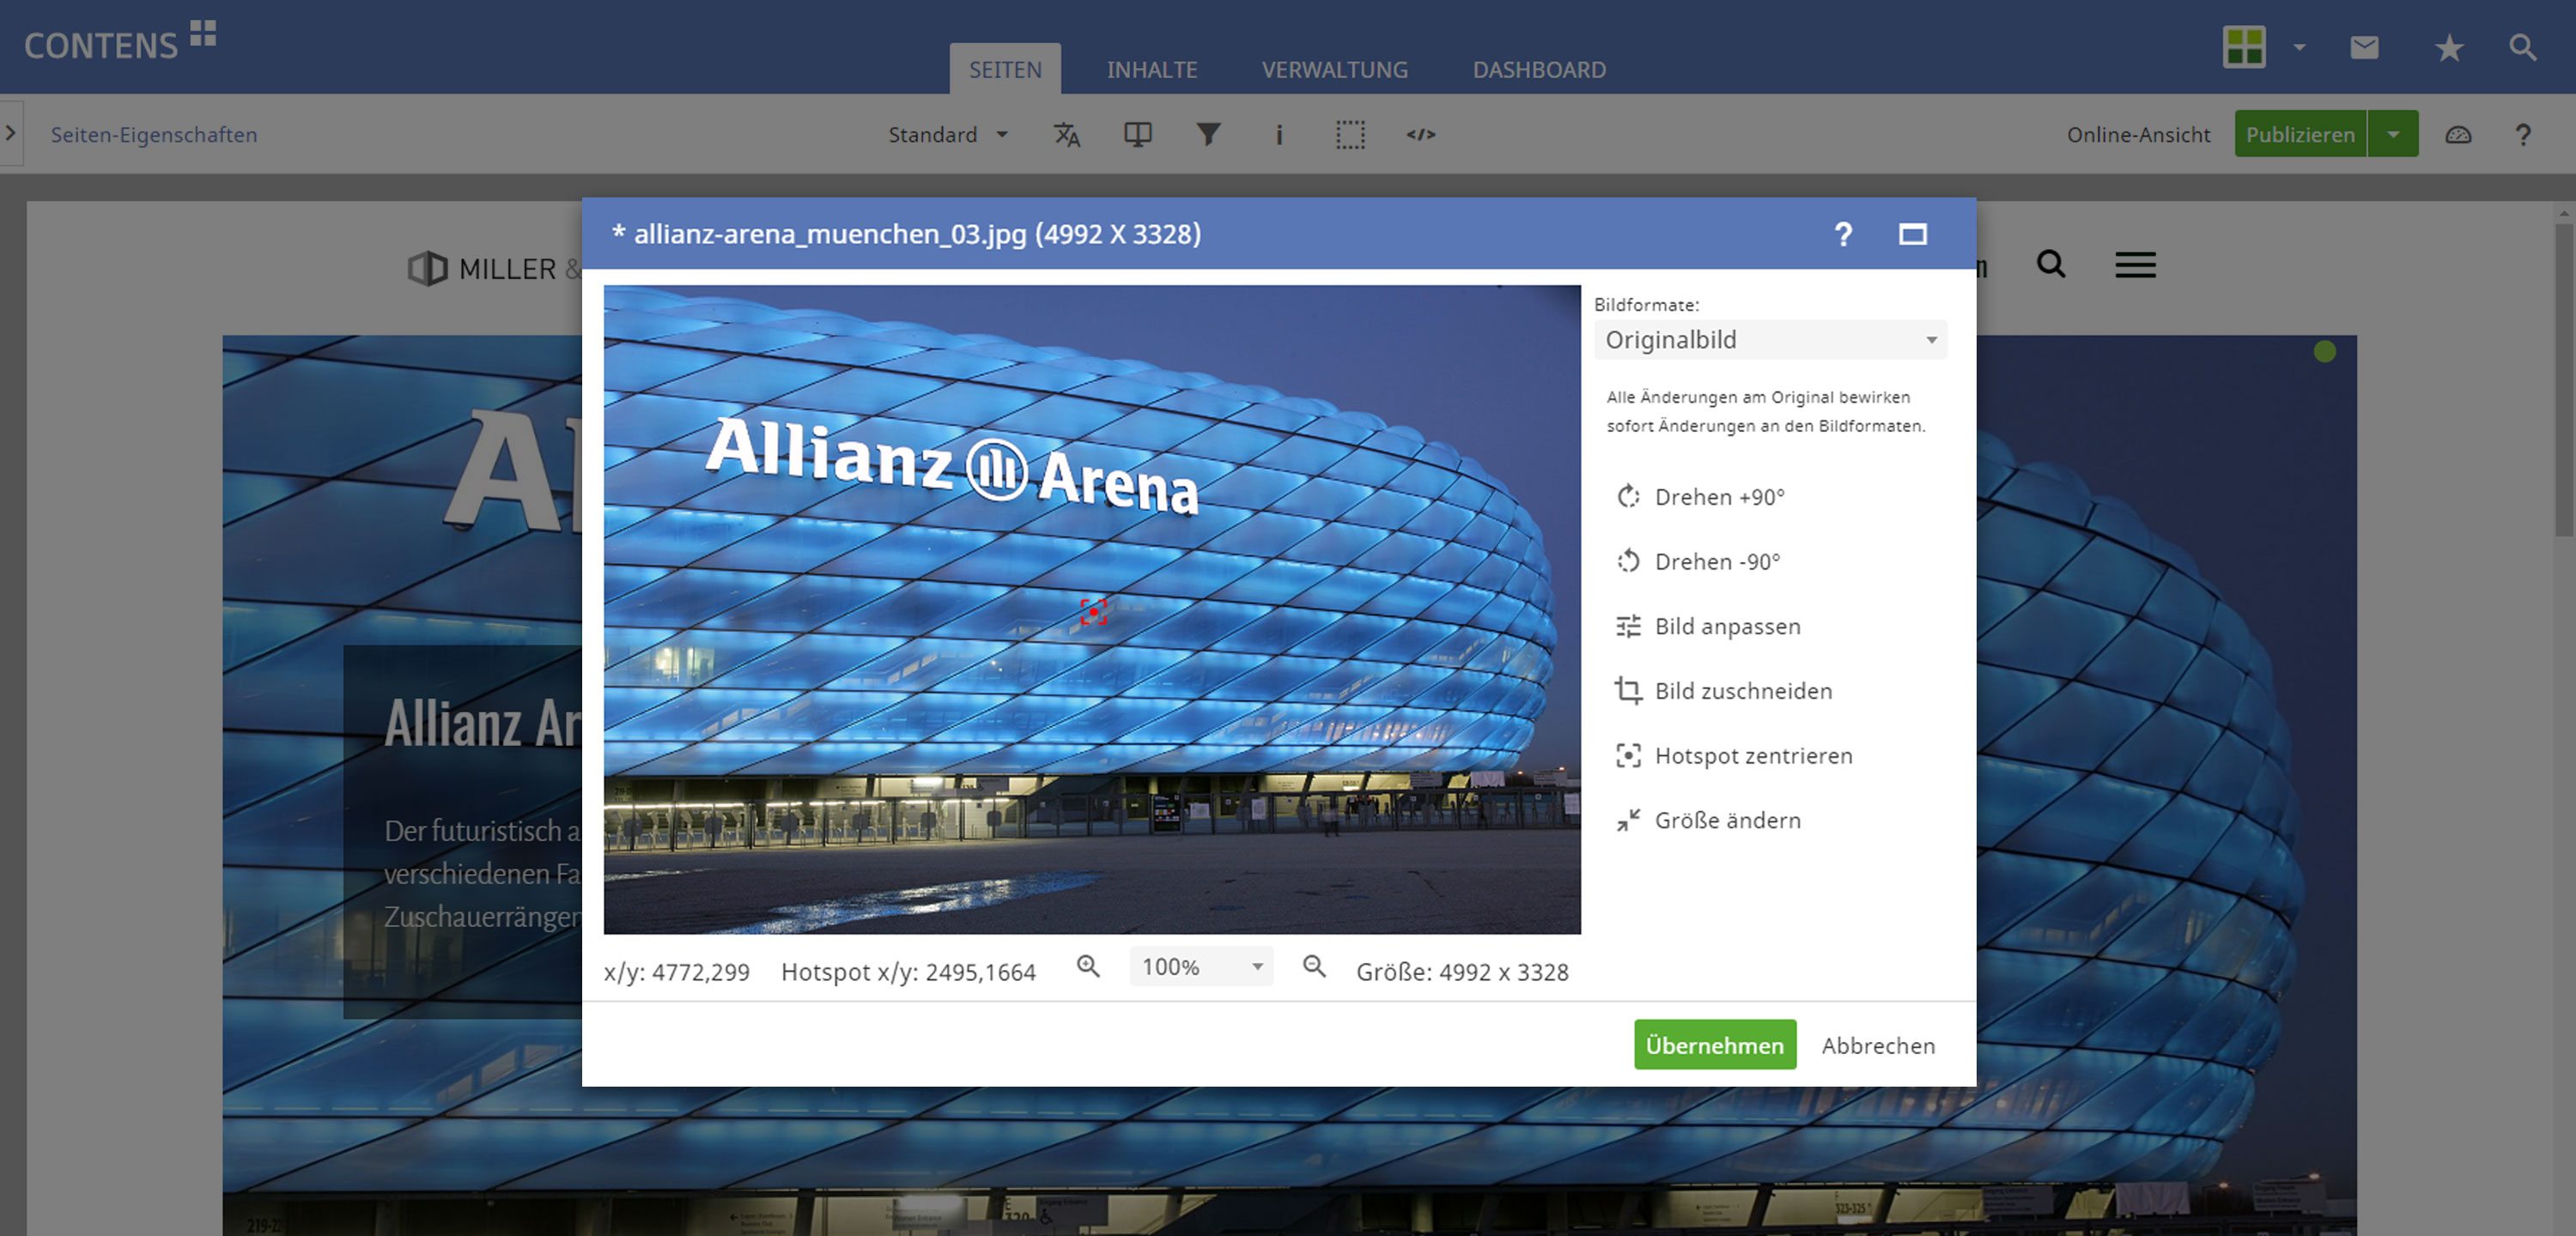The image size is (2576, 1236).
Task: Expand the 100% zoom level dropdown
Action: 1200,966
